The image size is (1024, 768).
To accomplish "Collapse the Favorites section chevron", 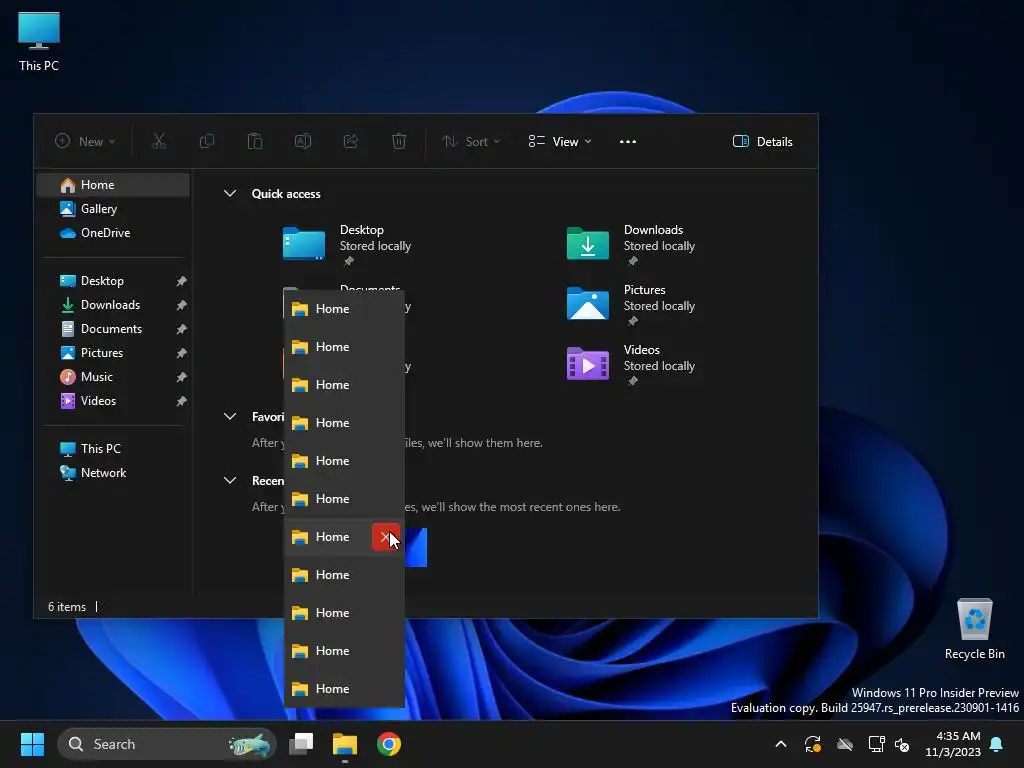I will click(x=230, y=417).
